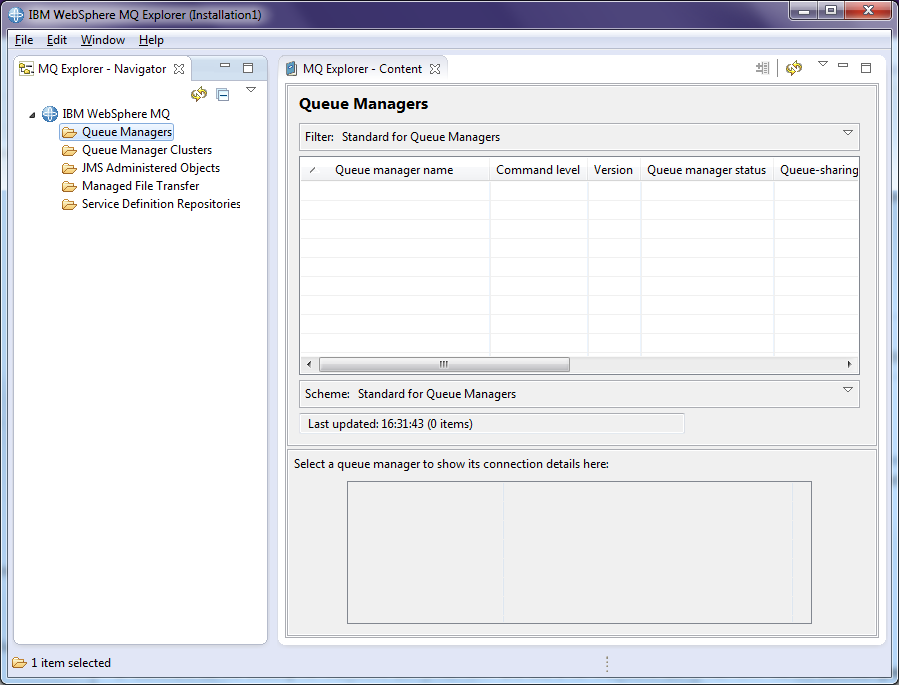Minimize the Navigator panel

pos(225,66)
